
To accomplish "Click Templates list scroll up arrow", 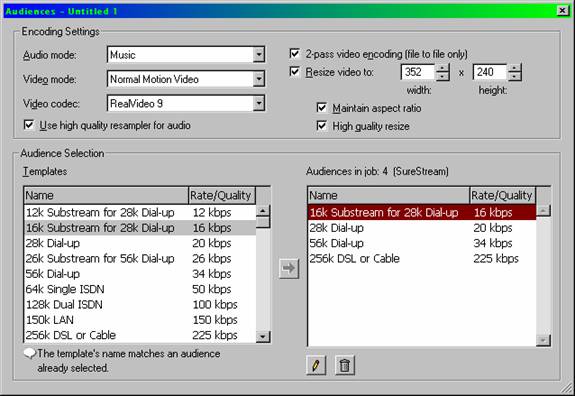I will pyautogui.click(x=263, y=211).
